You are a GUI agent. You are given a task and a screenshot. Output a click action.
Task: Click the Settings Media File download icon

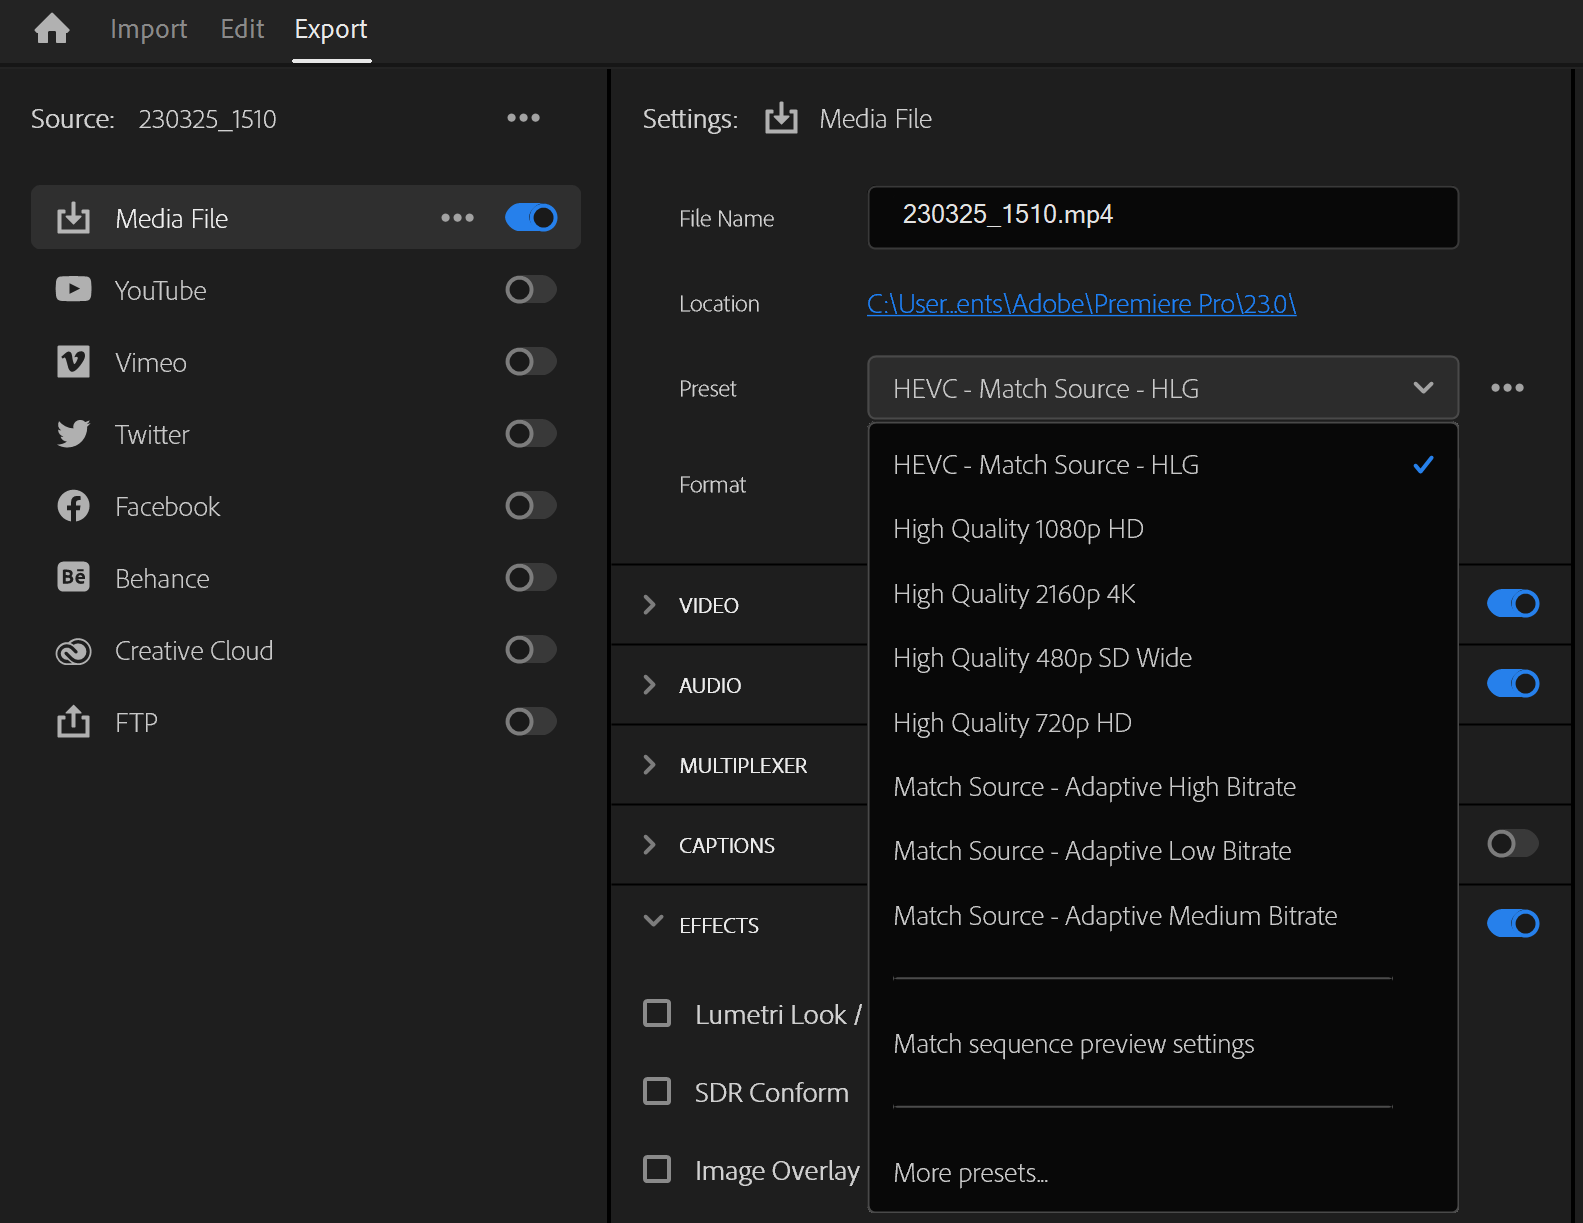[781, 118]
